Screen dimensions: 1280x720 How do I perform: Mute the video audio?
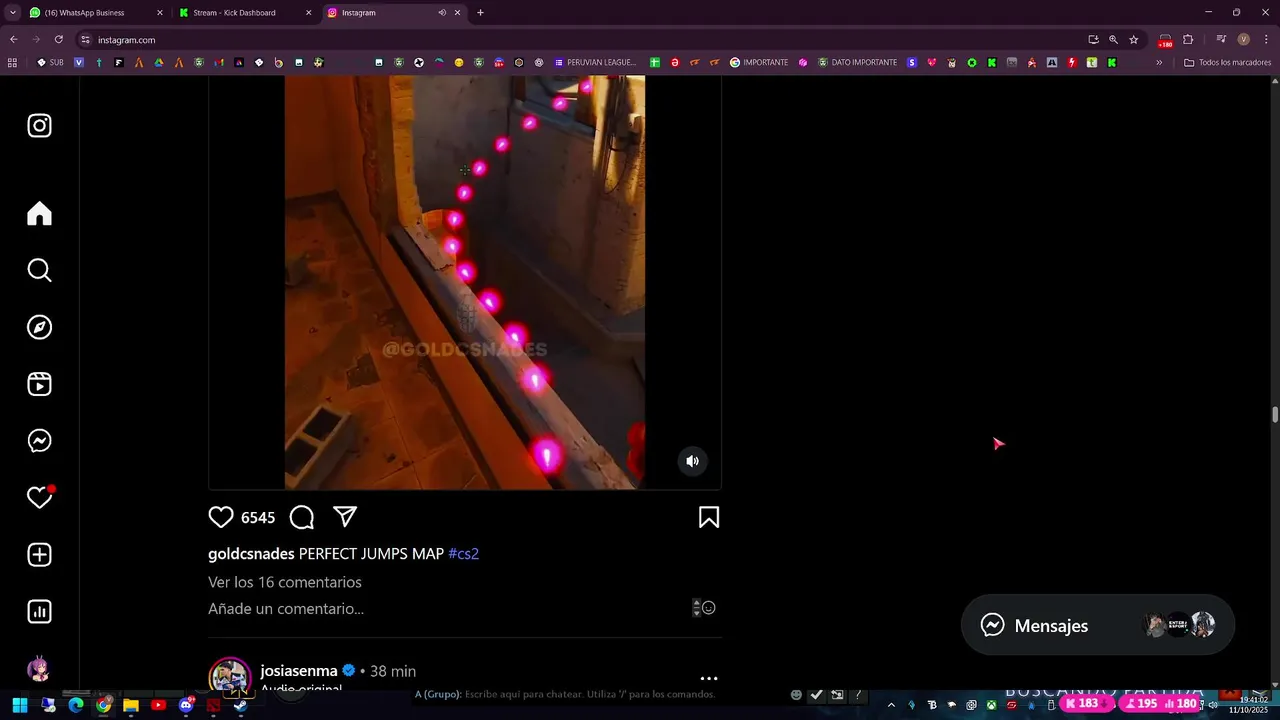tap(692, 461)
